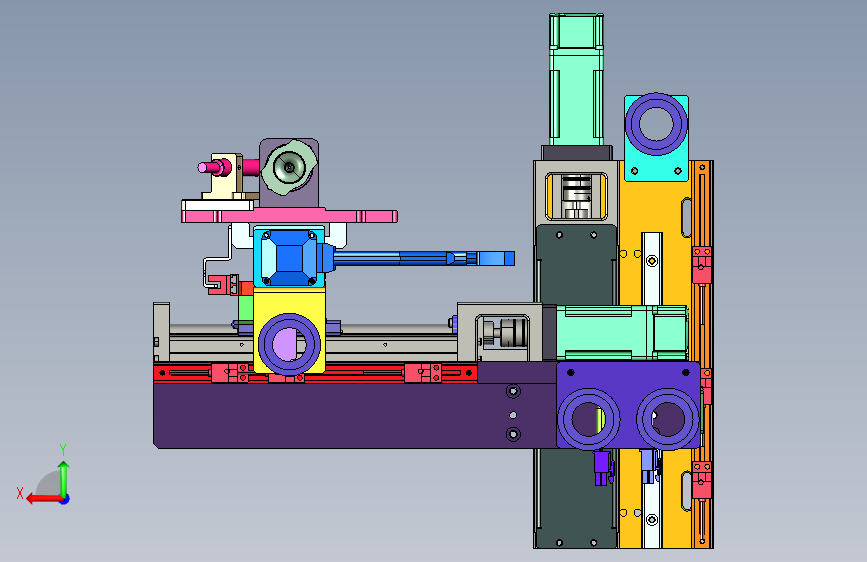Select the red rail strip above the purple beam
867x562 pixels.
[x=315, y=372]
